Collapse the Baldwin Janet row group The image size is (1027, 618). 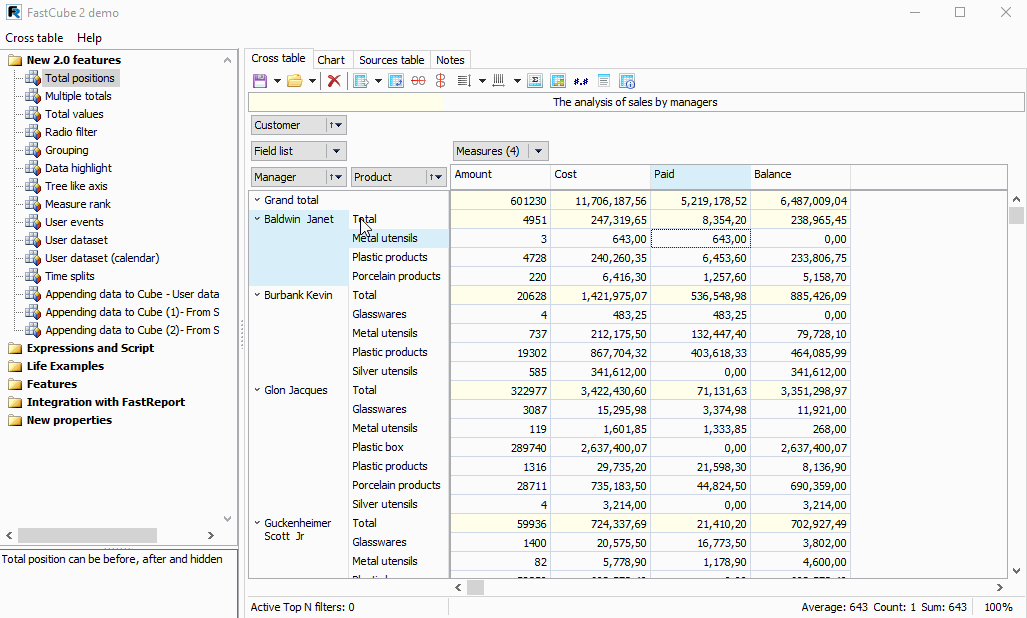tap(257, 219)
